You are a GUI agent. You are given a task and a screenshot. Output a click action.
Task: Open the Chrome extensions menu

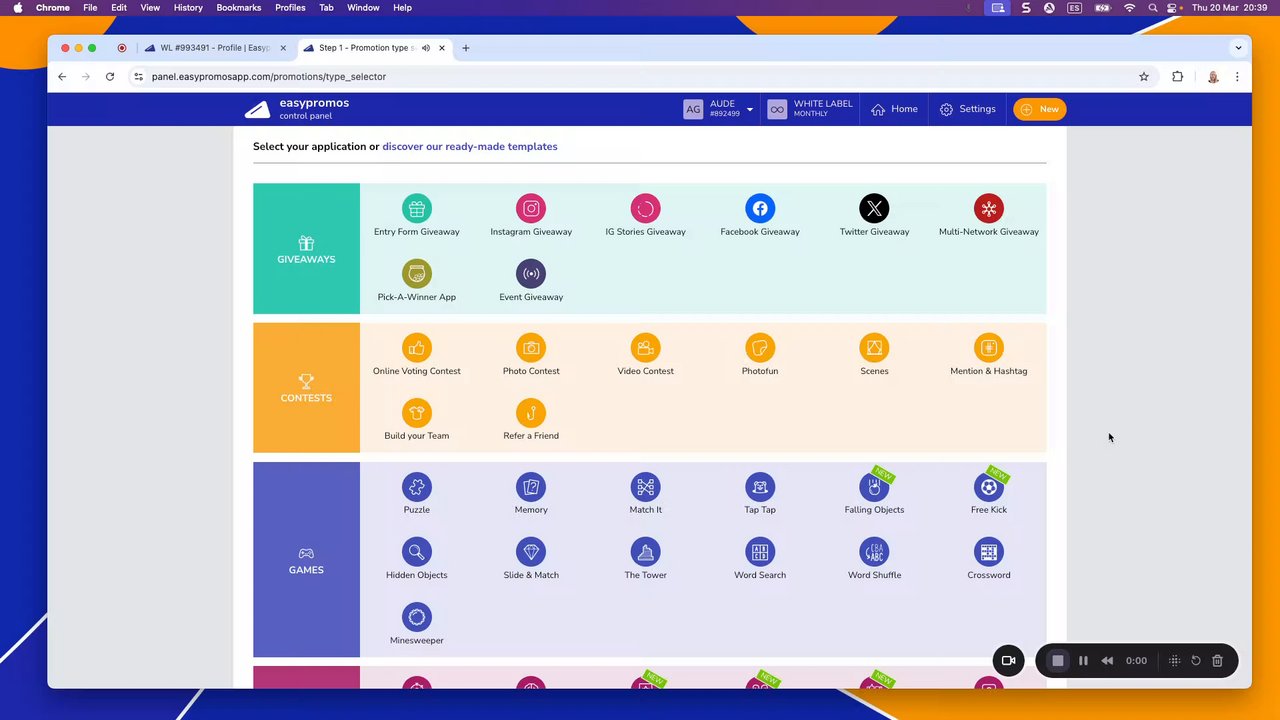[1177, 76]
